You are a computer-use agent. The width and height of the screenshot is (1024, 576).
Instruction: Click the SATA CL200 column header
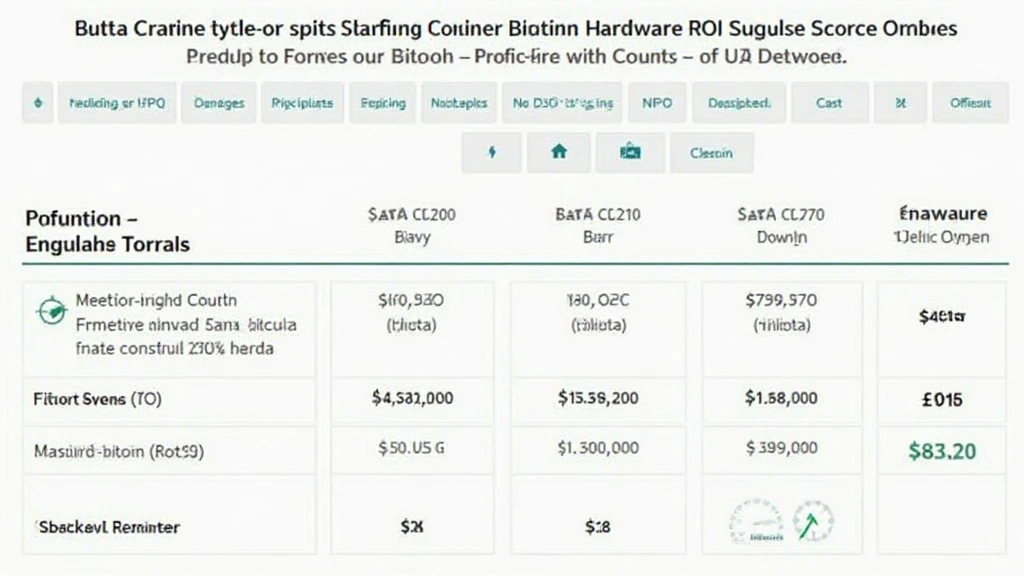412,225
